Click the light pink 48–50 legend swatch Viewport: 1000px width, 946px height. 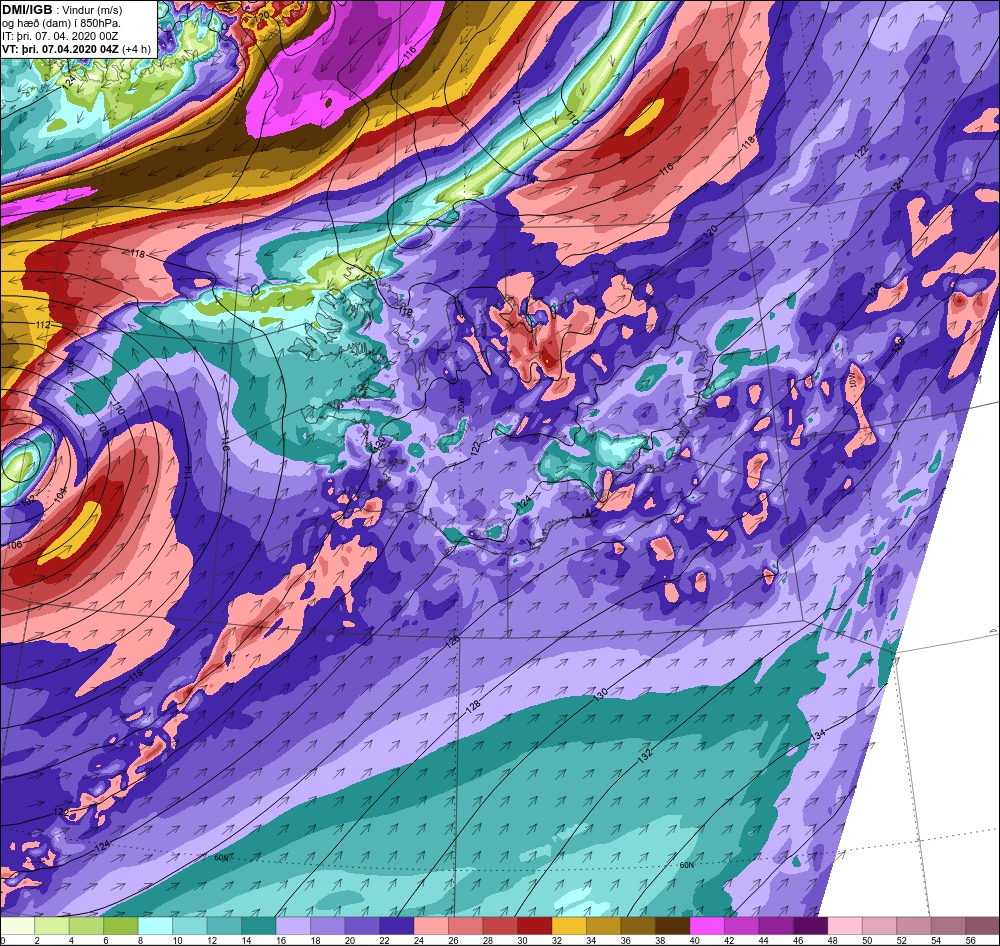[x=844, y=924]
